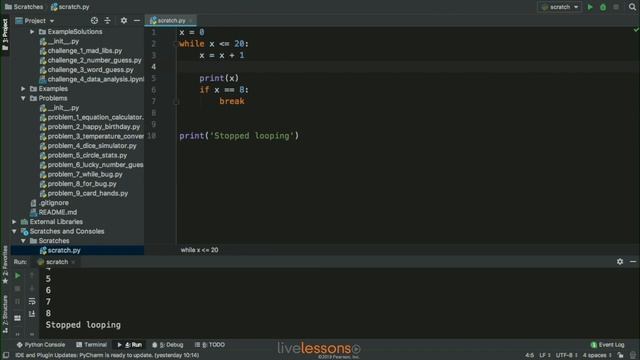Change 4 spaces indent setting
The height and width of the screenshot is (360, 640).
pyautogui.click(x=597, y=356)
